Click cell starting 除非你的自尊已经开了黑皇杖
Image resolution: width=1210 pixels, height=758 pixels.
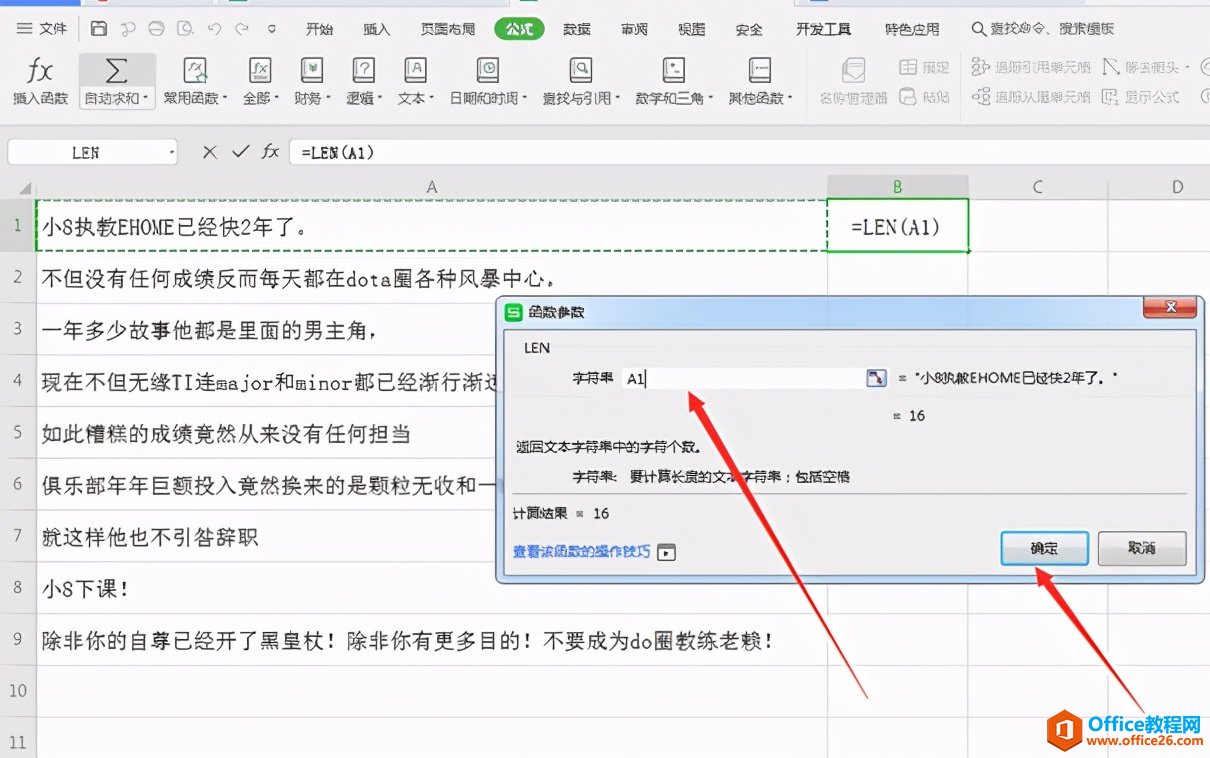click(x=432, y=640)
